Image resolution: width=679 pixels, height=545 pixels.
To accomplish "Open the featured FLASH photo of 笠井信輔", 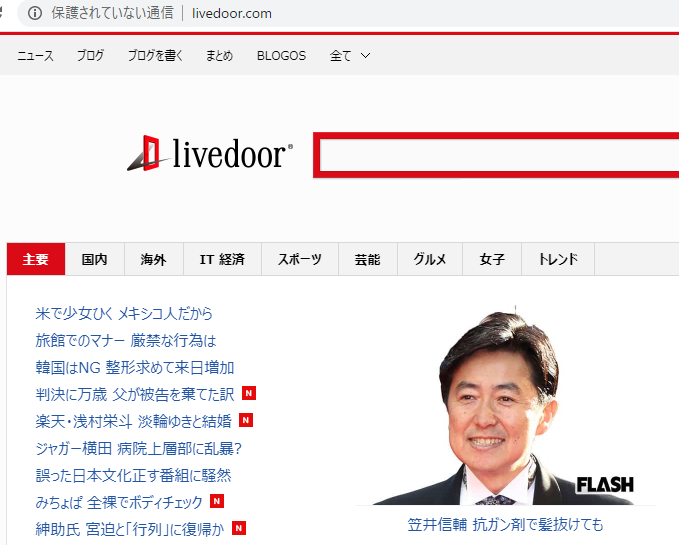I will pos(505,405).
